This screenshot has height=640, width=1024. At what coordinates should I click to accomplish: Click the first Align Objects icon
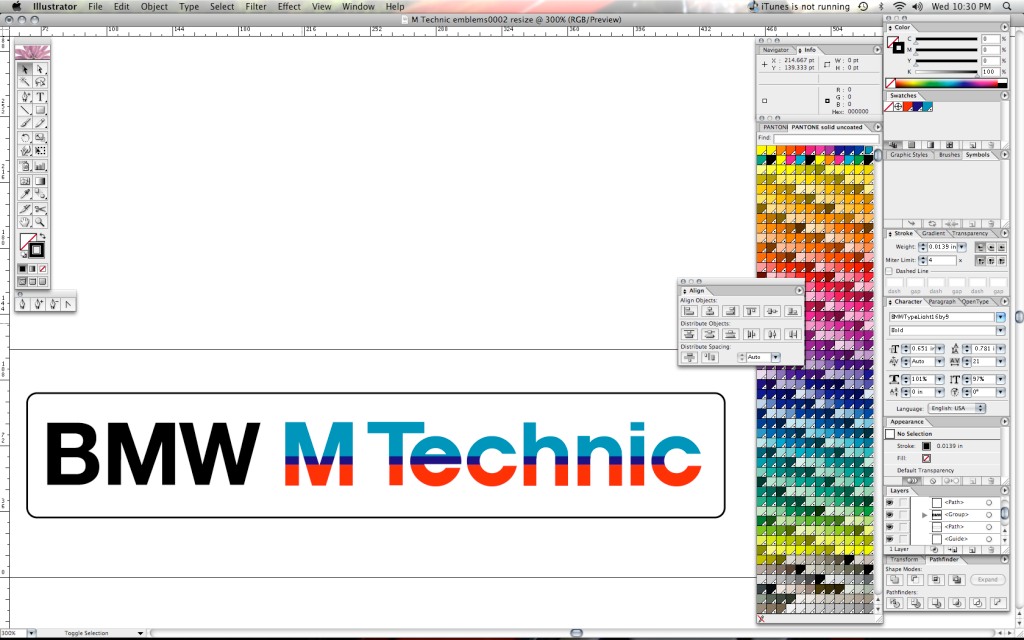pyautogui.click(x=689, y=312)
